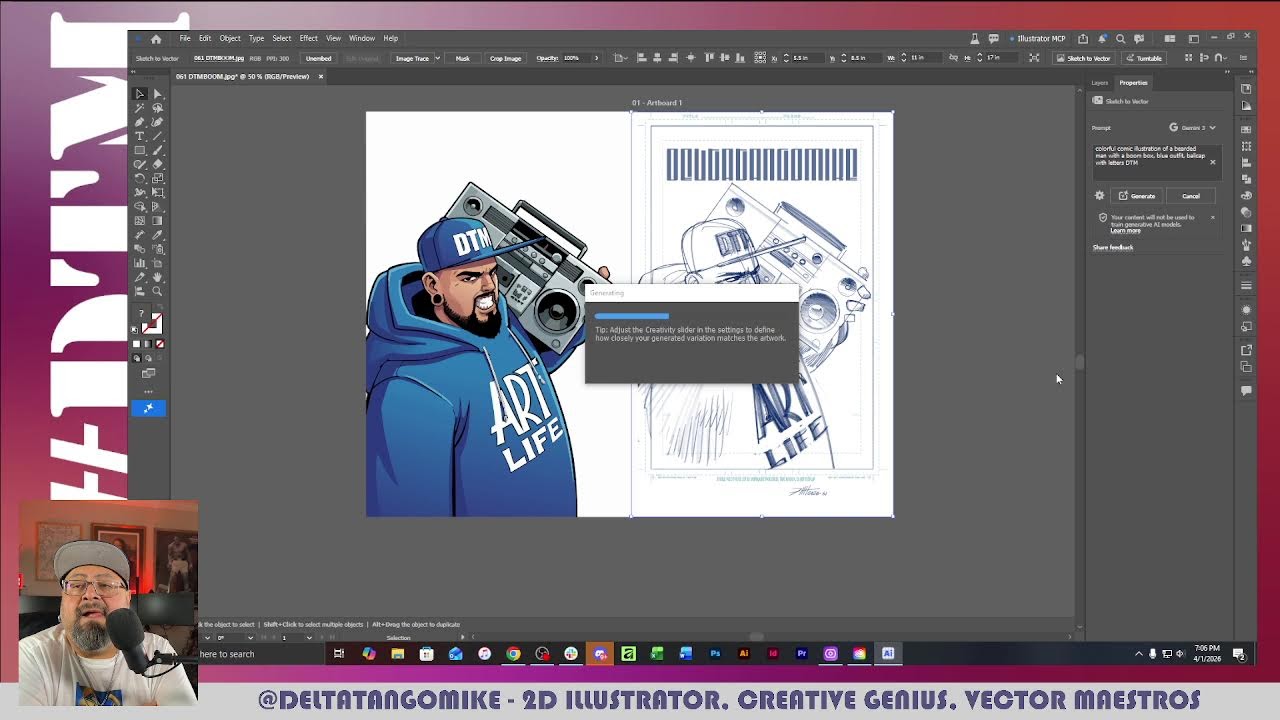
Task: Open the Object menu
Action: click(x=230, y=38)
